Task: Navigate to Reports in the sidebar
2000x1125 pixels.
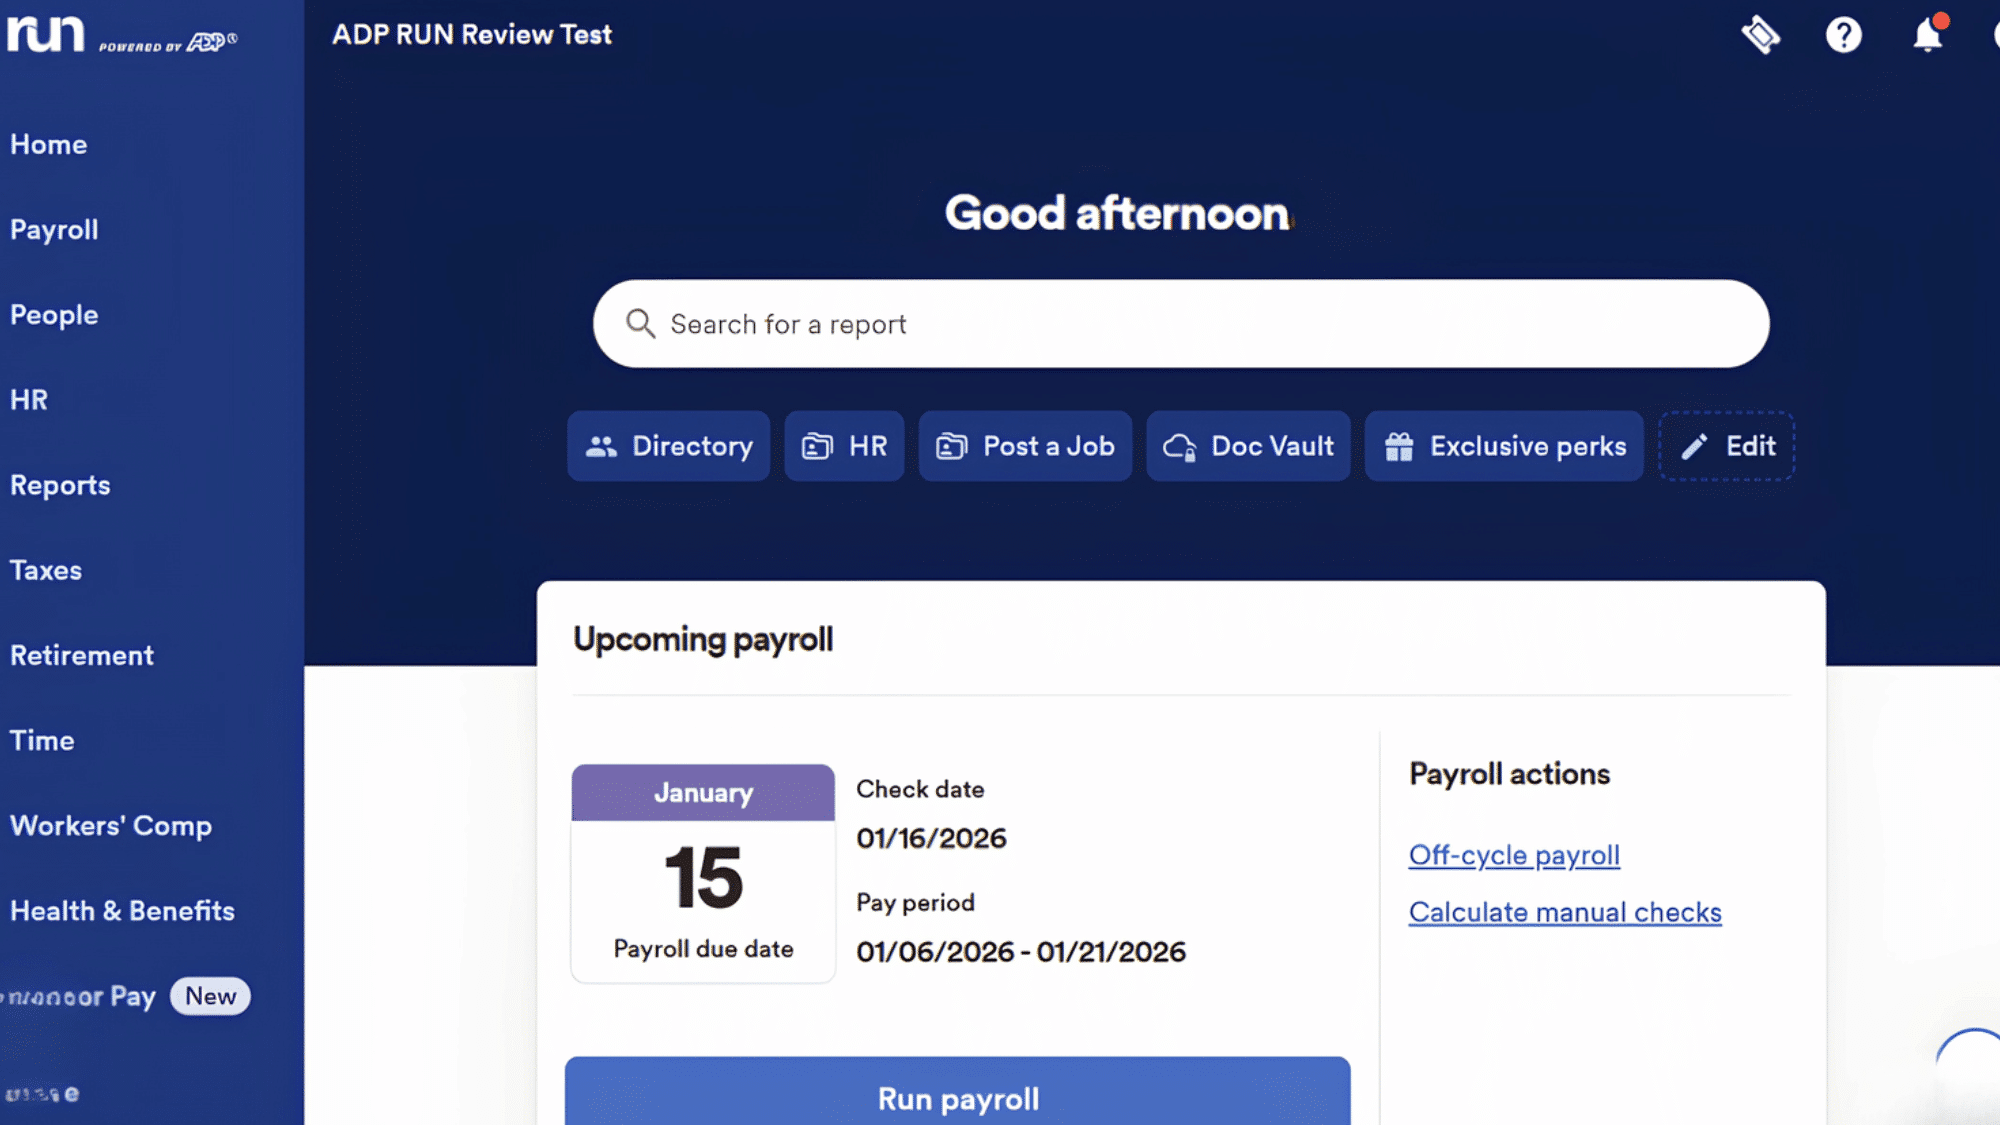Action: point(60,485)
